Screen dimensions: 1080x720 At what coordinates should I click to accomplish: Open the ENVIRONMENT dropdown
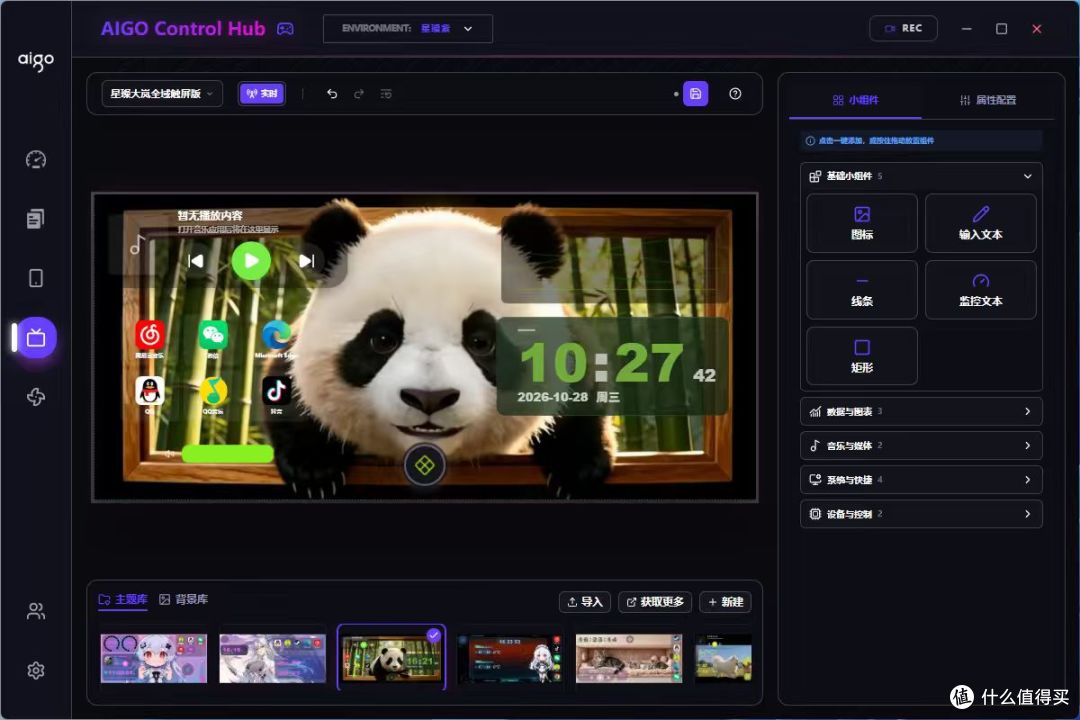pos(408,28)
